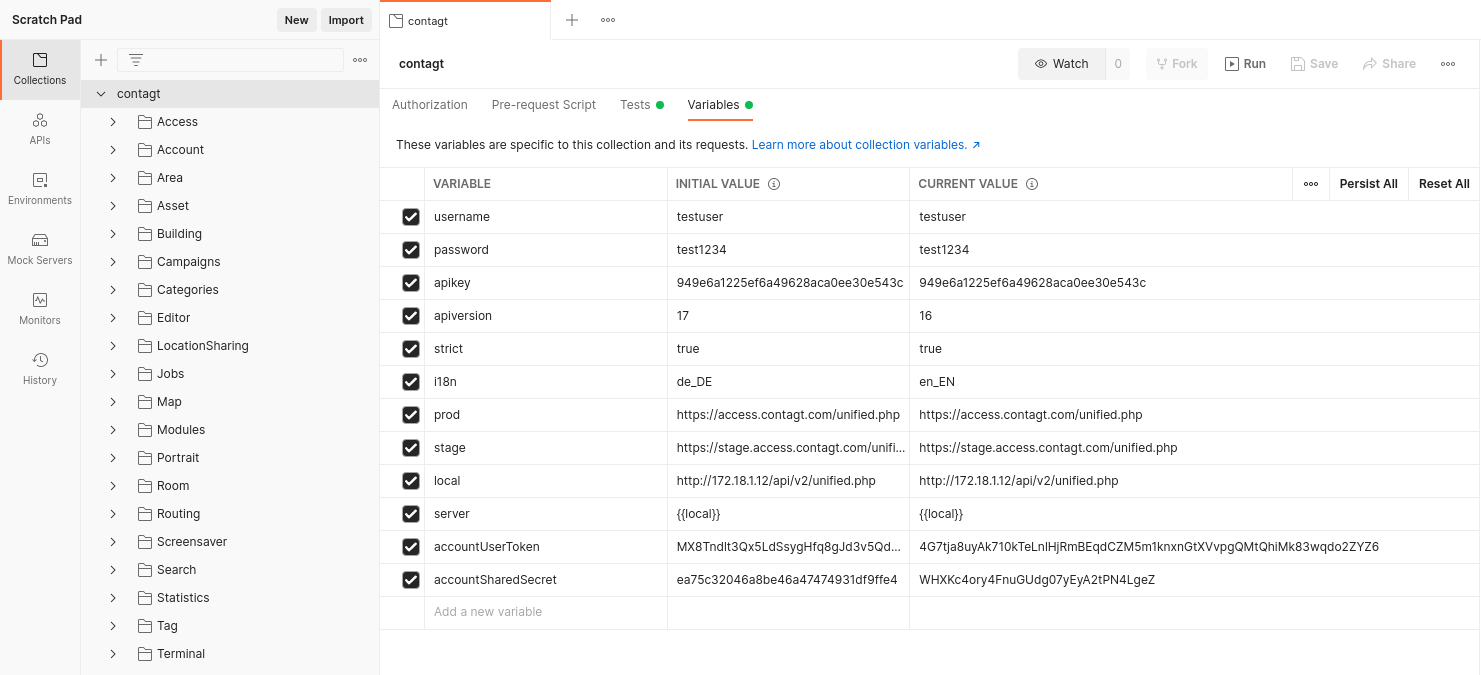Open the Mock Servers sidebar panel
The image size is (1481, 675).
[x=40, y=250]
